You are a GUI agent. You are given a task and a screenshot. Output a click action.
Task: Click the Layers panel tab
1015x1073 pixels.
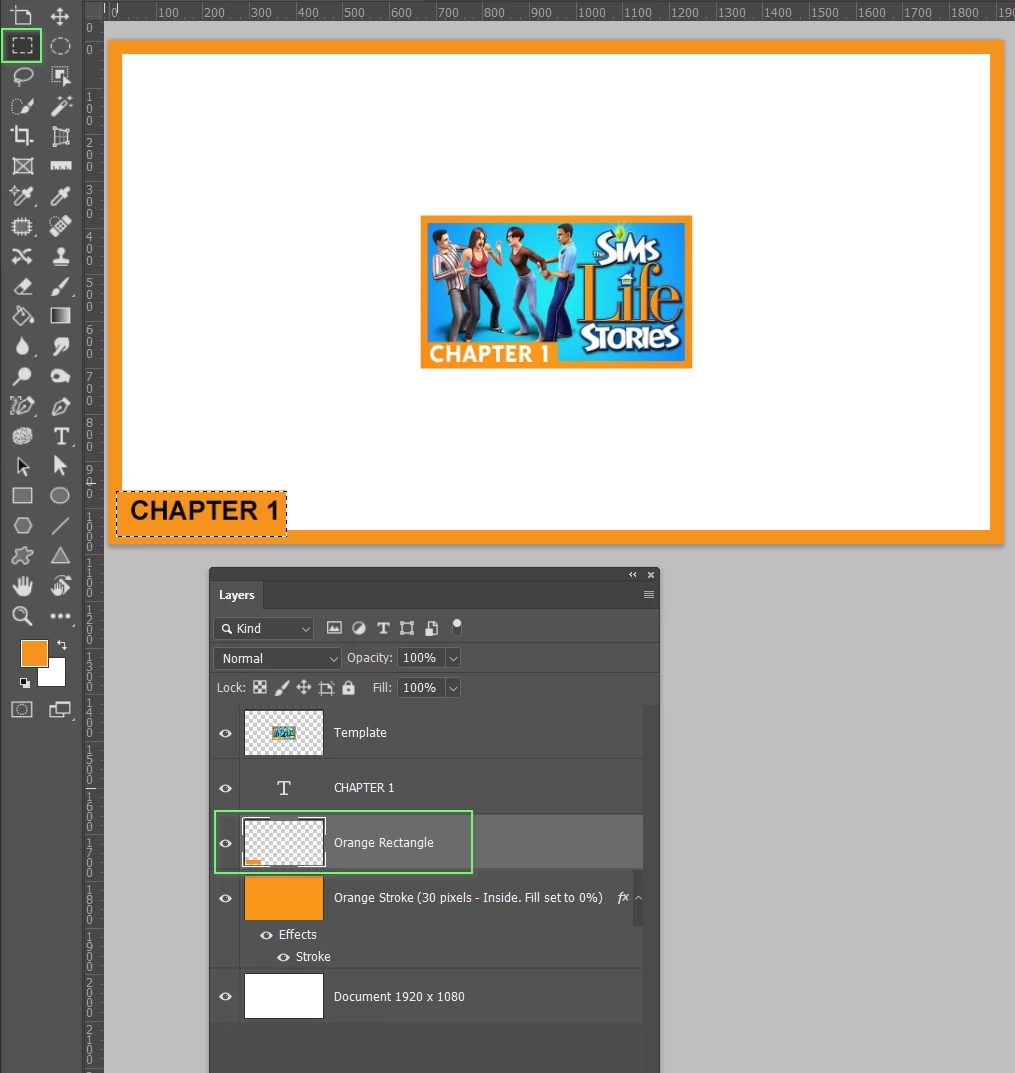[237, 595]
